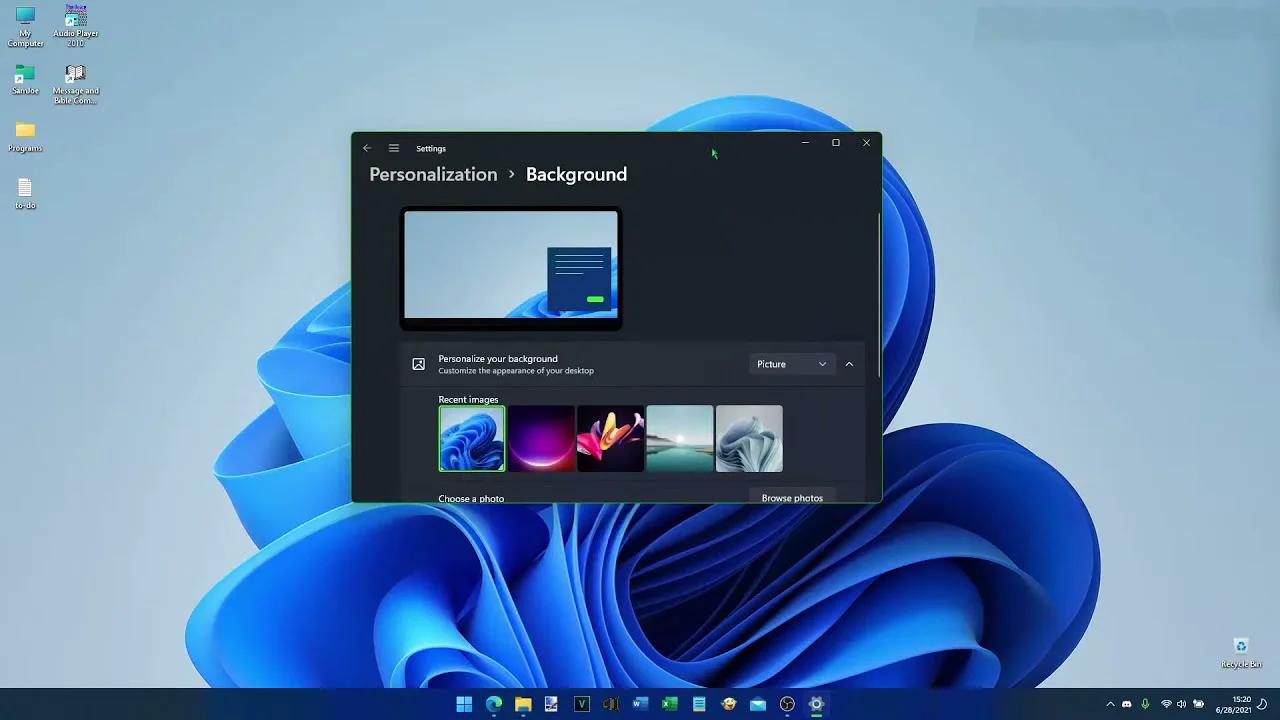Open the Picture background type dropdown
Viewport: 1280px width, 720px height.
tap(792, 364)
